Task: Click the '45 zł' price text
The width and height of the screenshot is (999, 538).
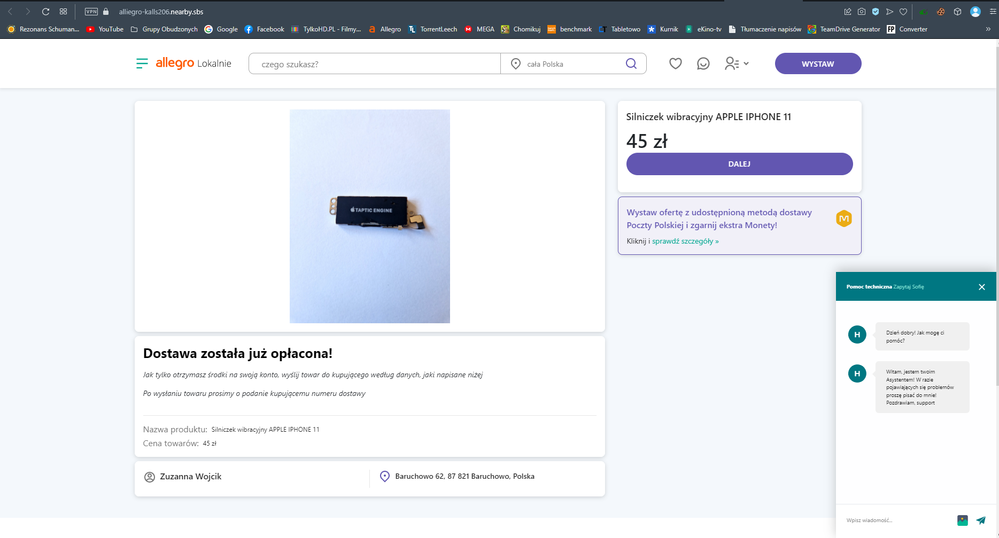Action: [x=647, y=141]
